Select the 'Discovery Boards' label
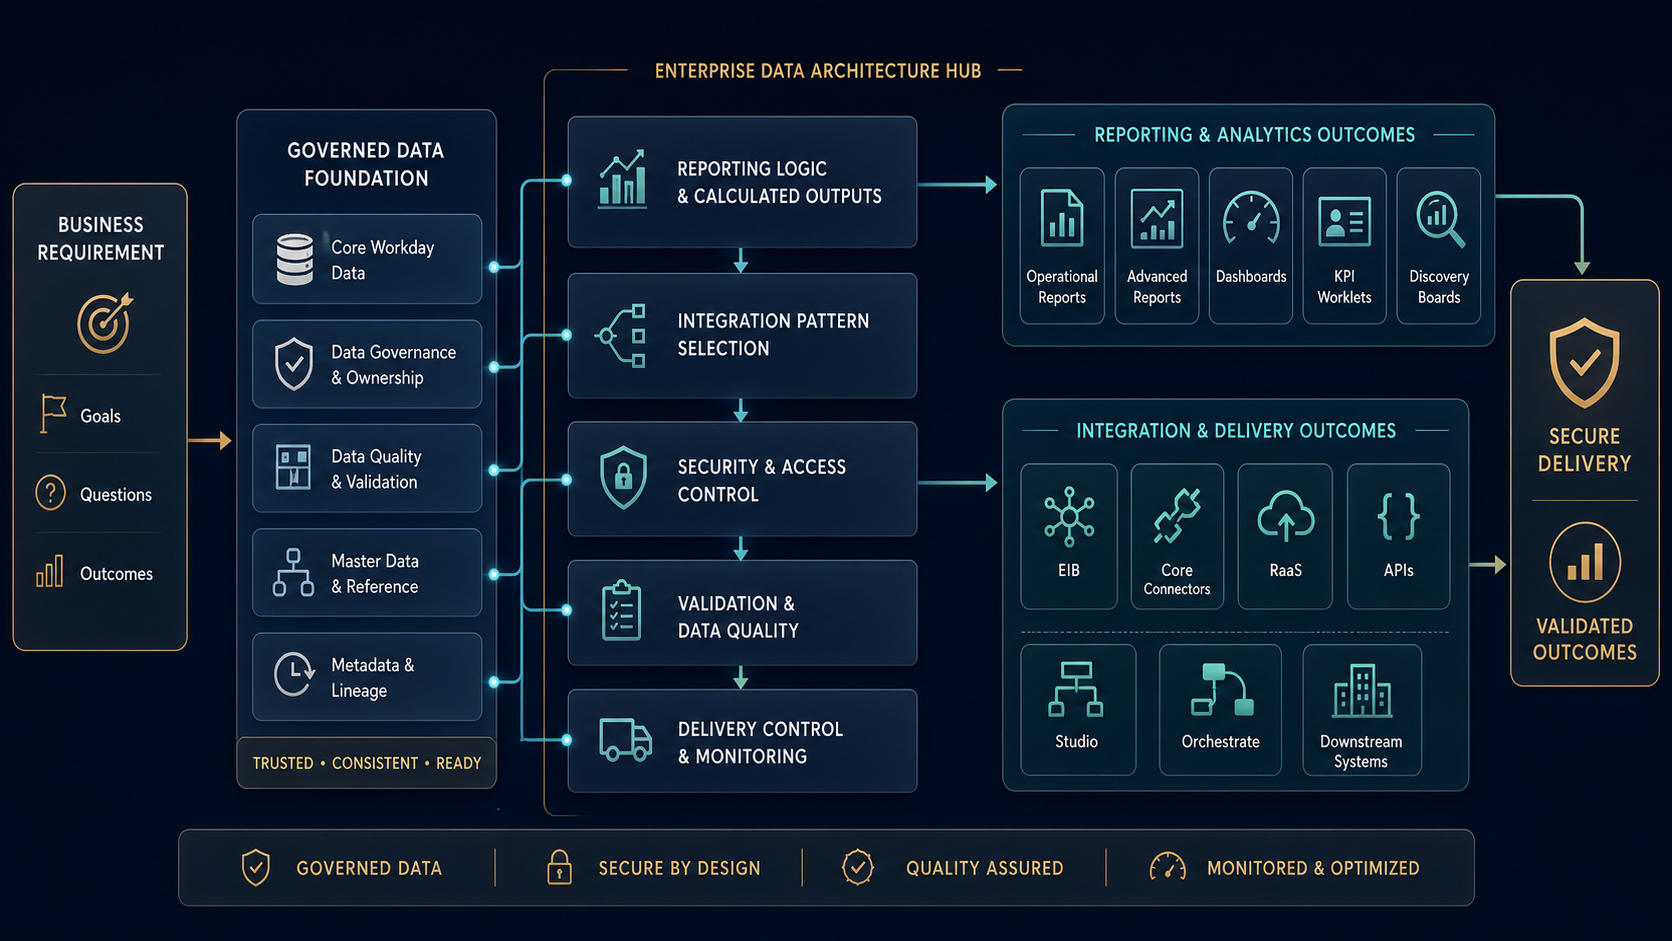Viewport: 1672px width, 941px height. [1439, 287]
